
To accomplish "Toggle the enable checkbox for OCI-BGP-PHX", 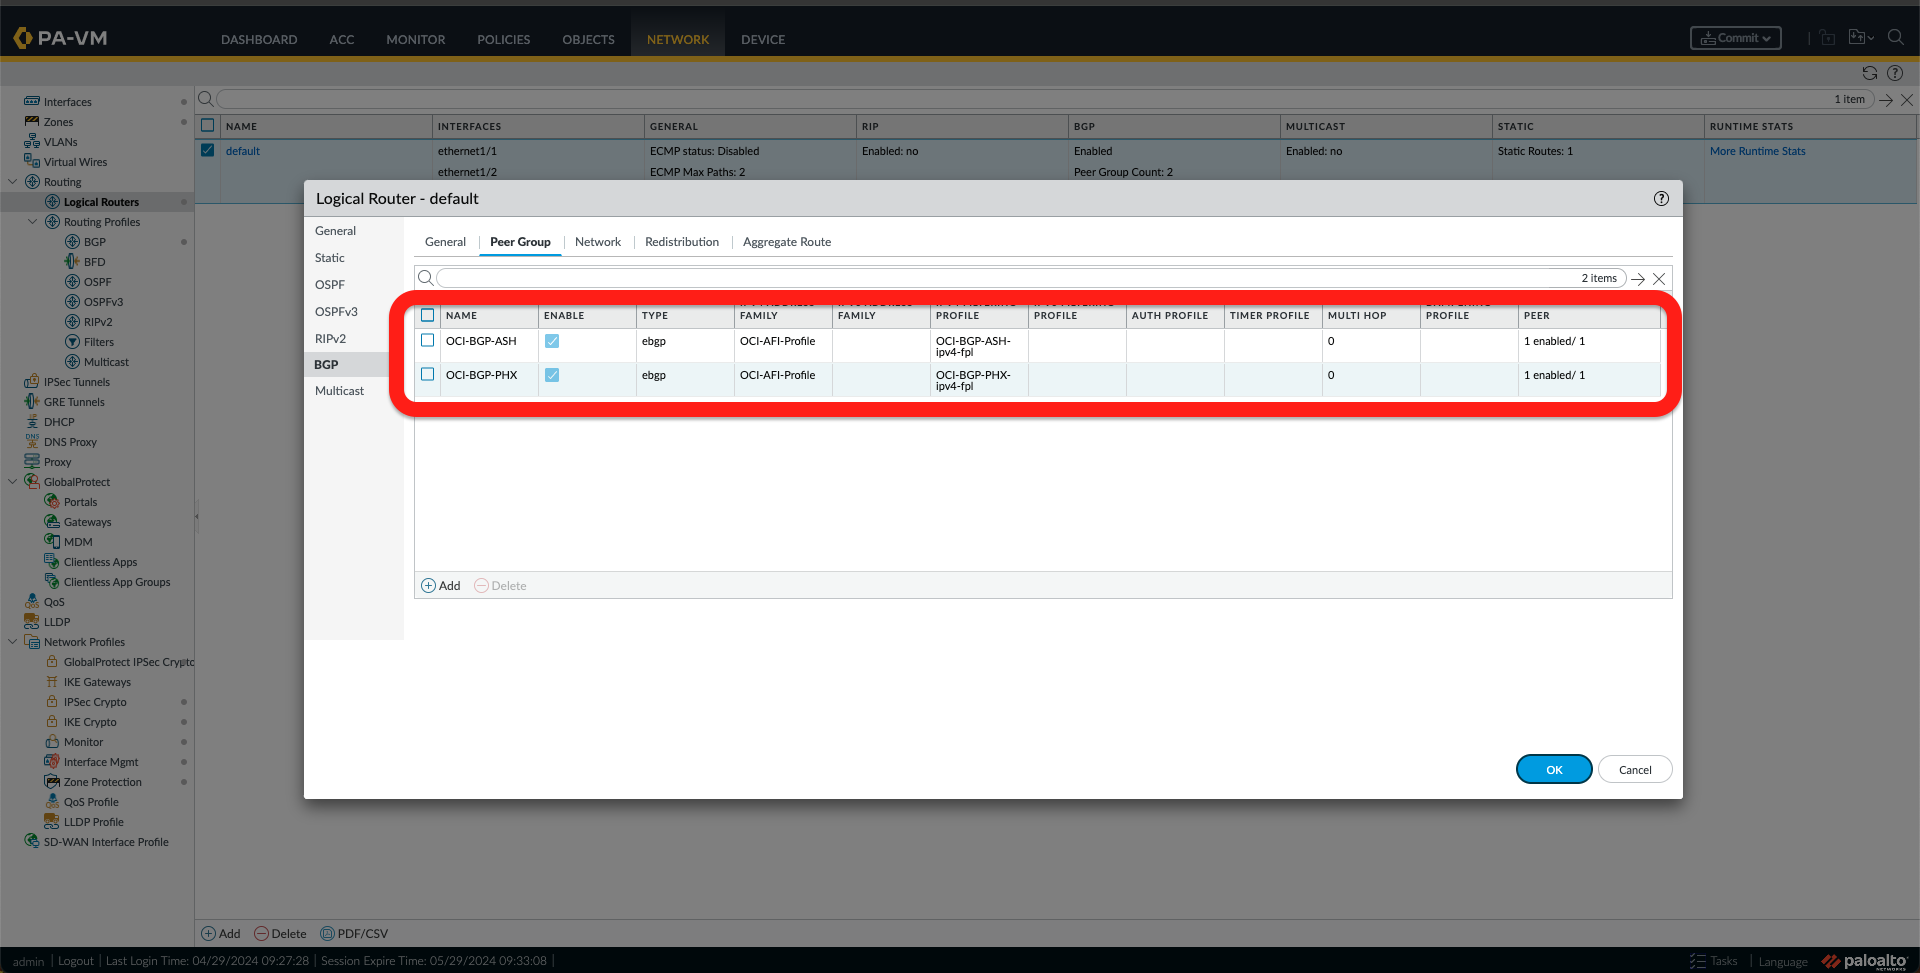I will [x=552, y=375].
